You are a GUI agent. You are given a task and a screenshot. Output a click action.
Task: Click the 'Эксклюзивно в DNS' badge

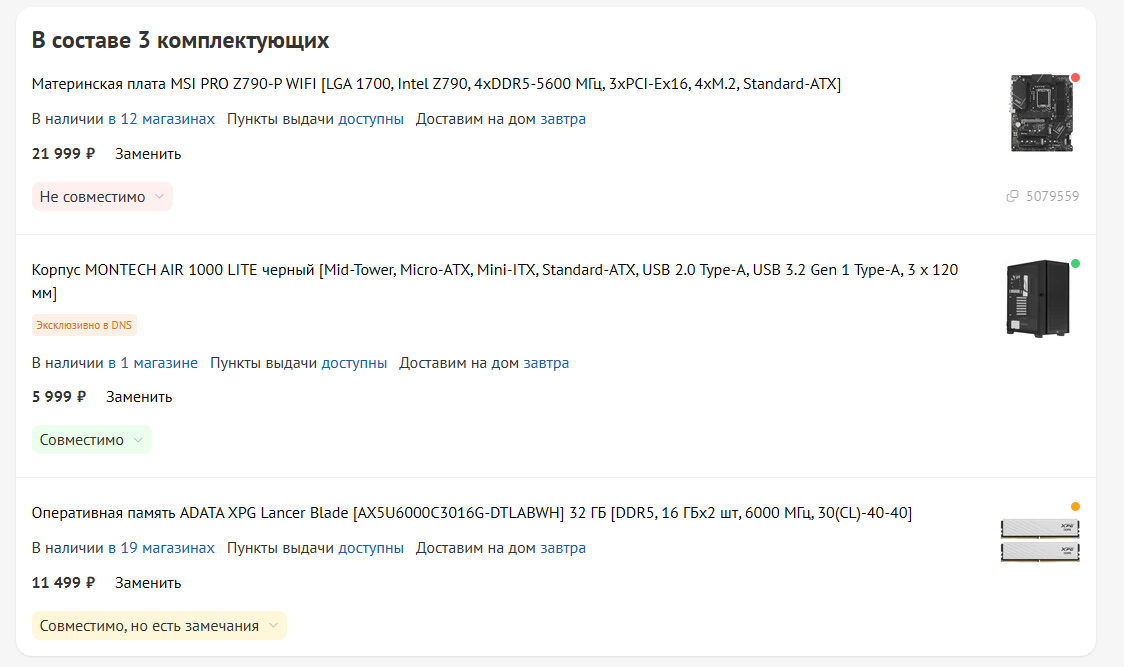[x=84, y=325]
